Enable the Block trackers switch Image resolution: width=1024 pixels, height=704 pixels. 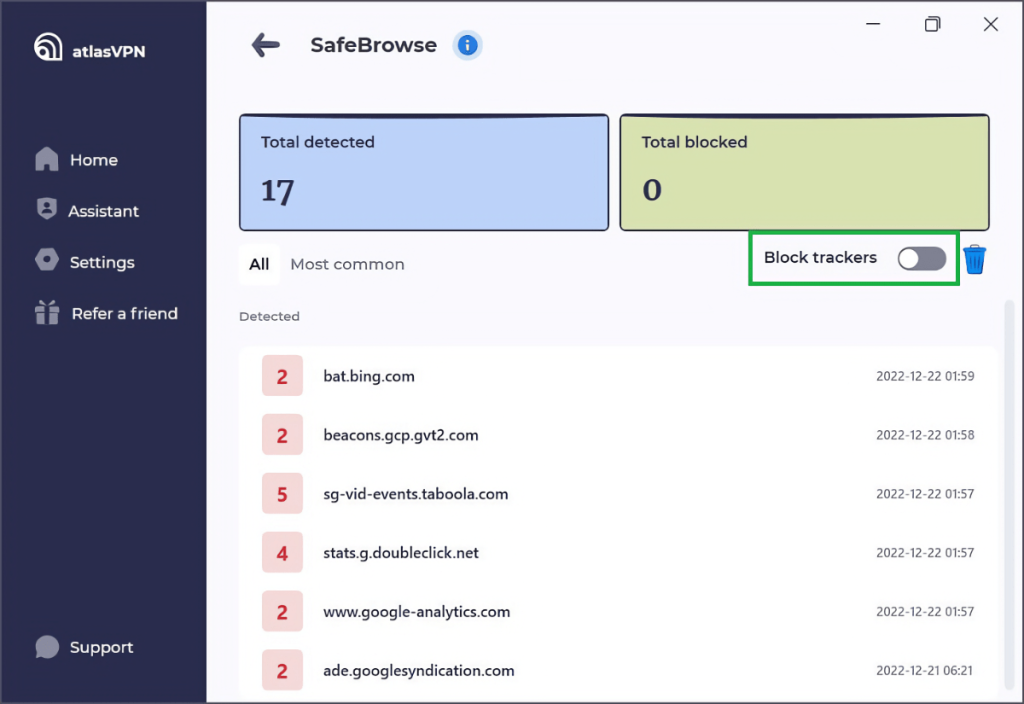pos(921,259)
